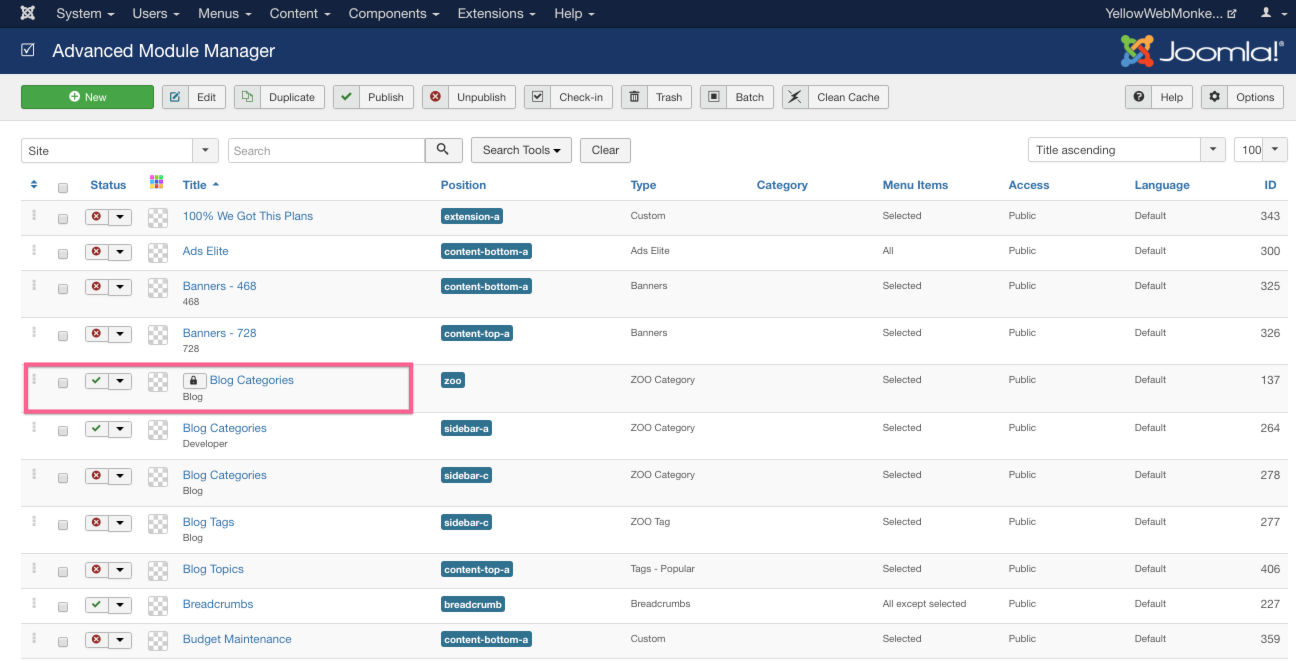
Task: Click the green New button
Action: pos(88,97)
